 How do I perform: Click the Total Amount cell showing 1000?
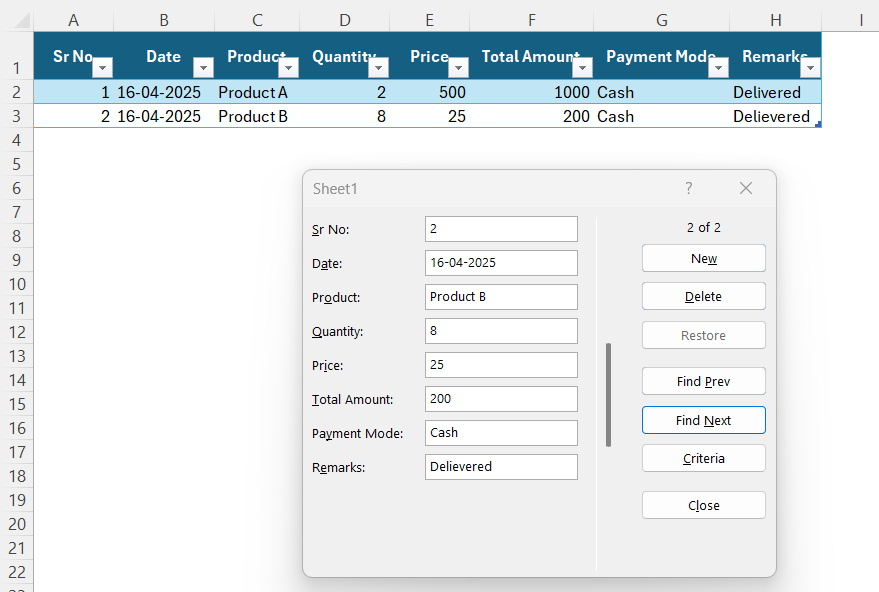point(531,92)
